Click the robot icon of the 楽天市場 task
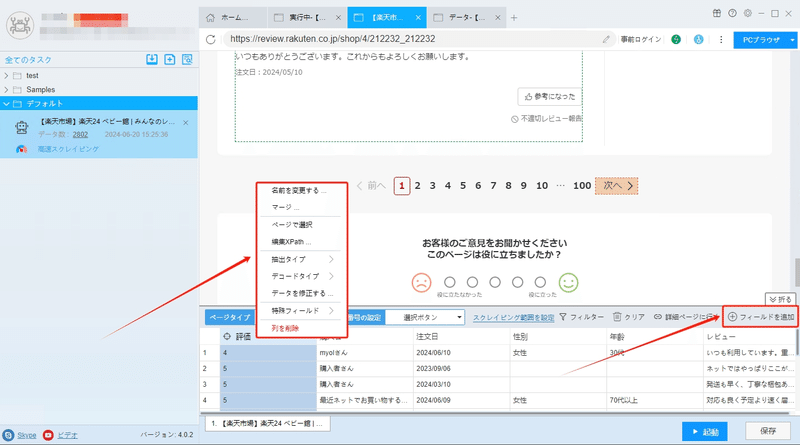 [x=21, y=127]
